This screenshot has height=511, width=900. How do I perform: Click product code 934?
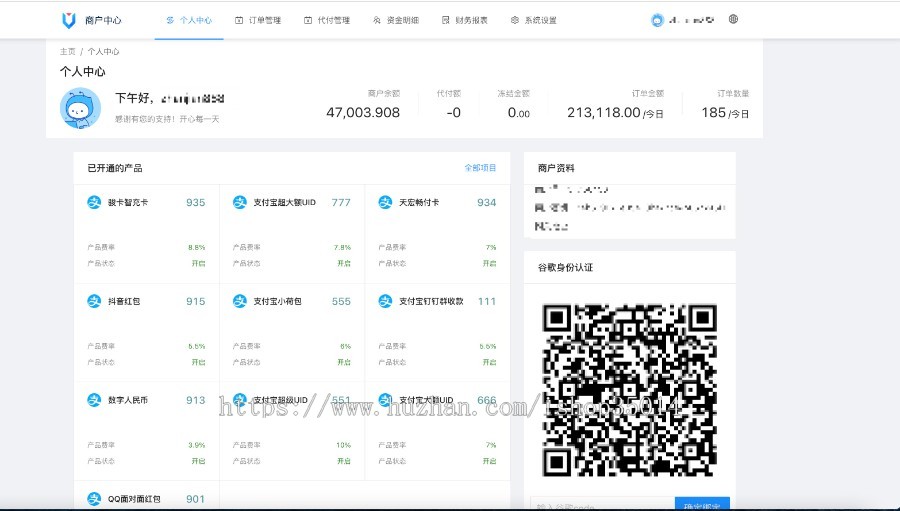(x=486, y=202)
